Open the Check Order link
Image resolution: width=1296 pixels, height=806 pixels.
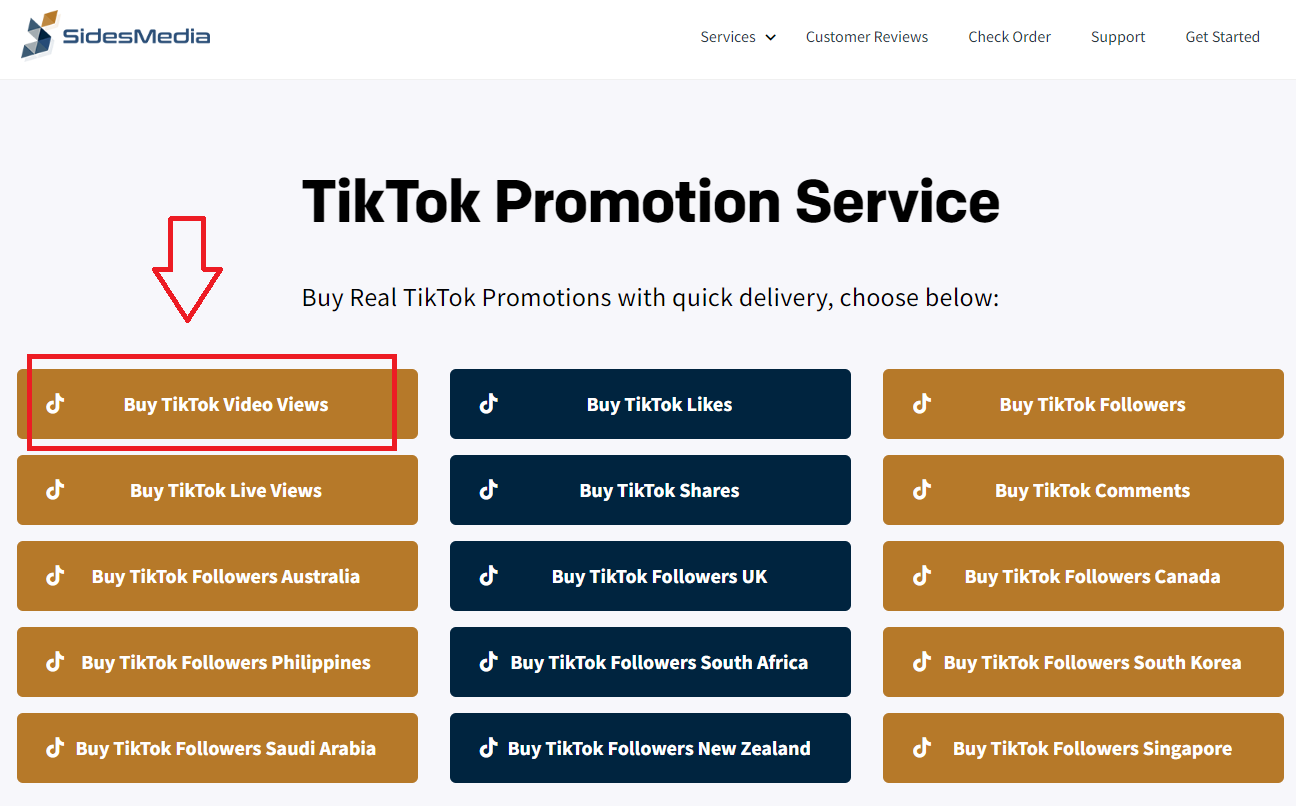coord(1009,37)
